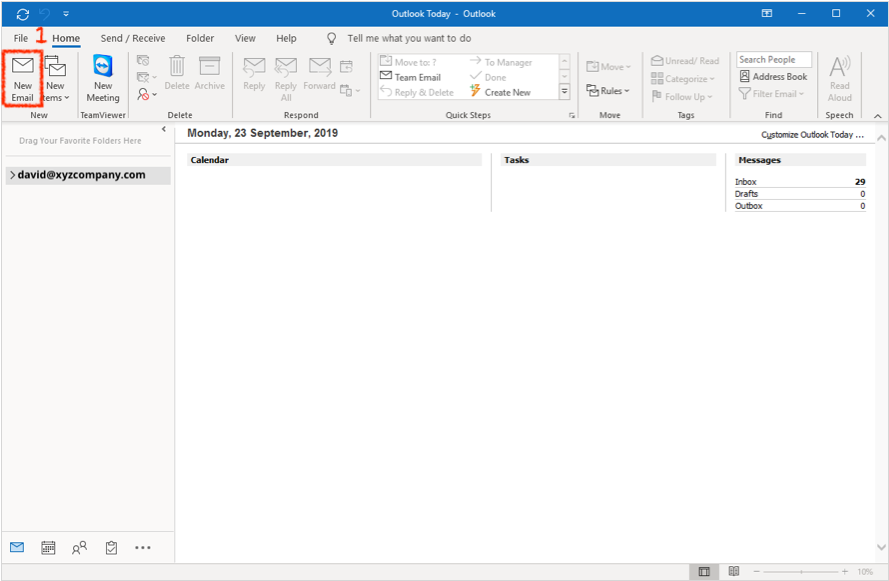Viewport: 889px width, 581px height.
Task: Open the File menu tab
Action: (21, 38)
